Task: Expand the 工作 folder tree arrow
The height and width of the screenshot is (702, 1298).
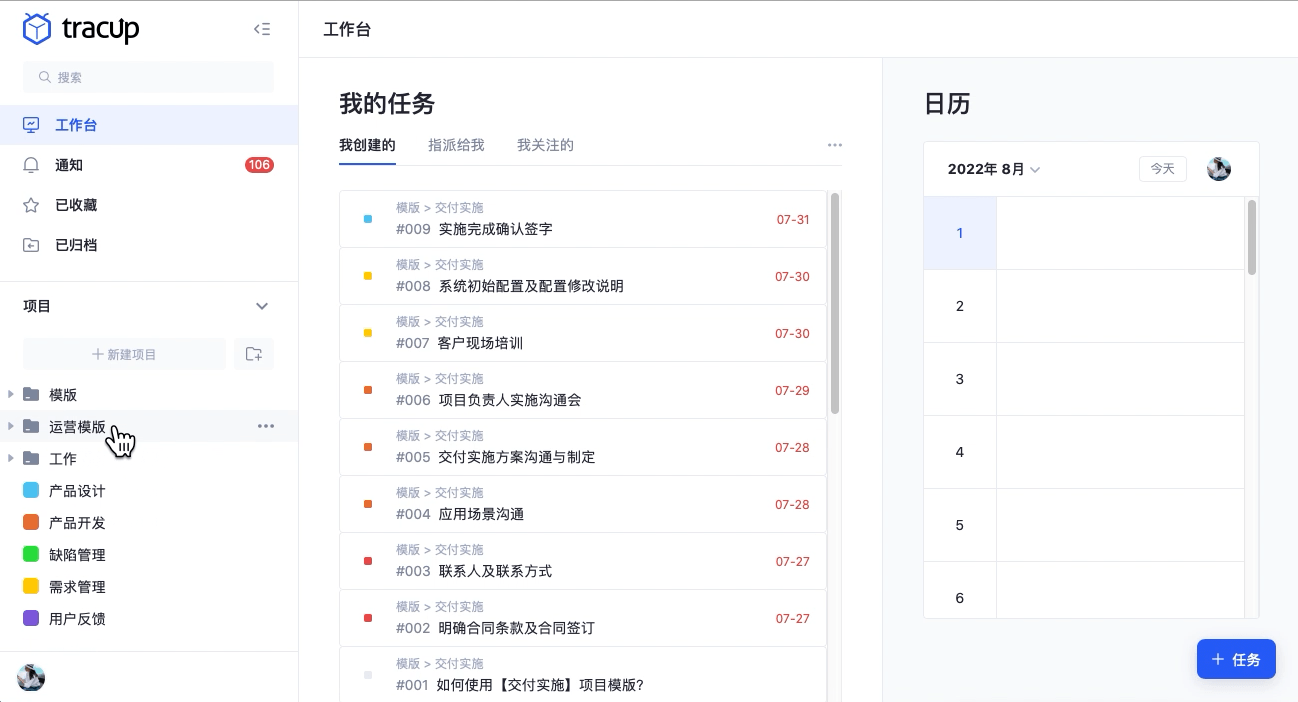Action: pos(11,458)
